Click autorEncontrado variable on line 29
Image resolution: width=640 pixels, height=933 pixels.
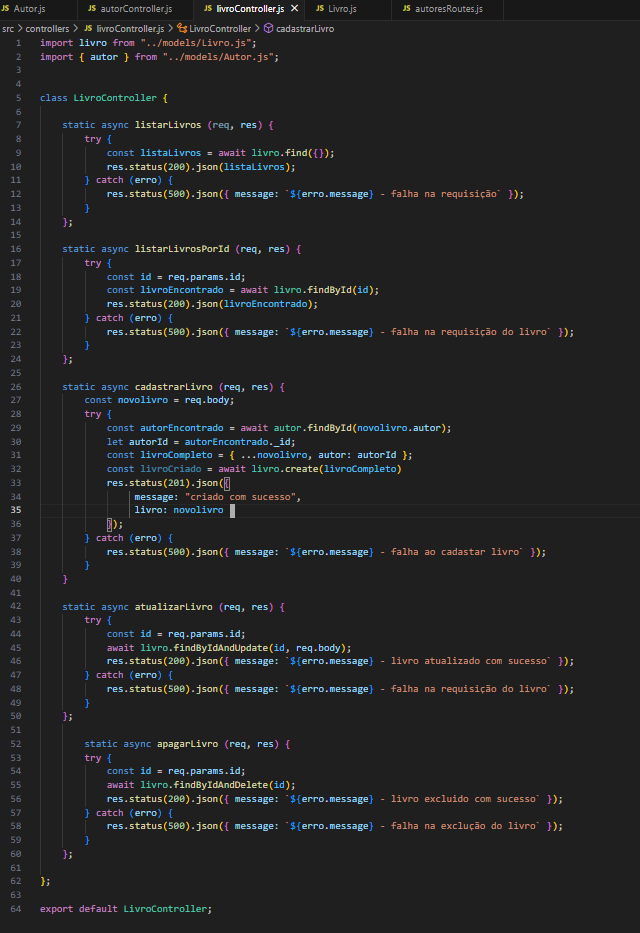[182, 428]
